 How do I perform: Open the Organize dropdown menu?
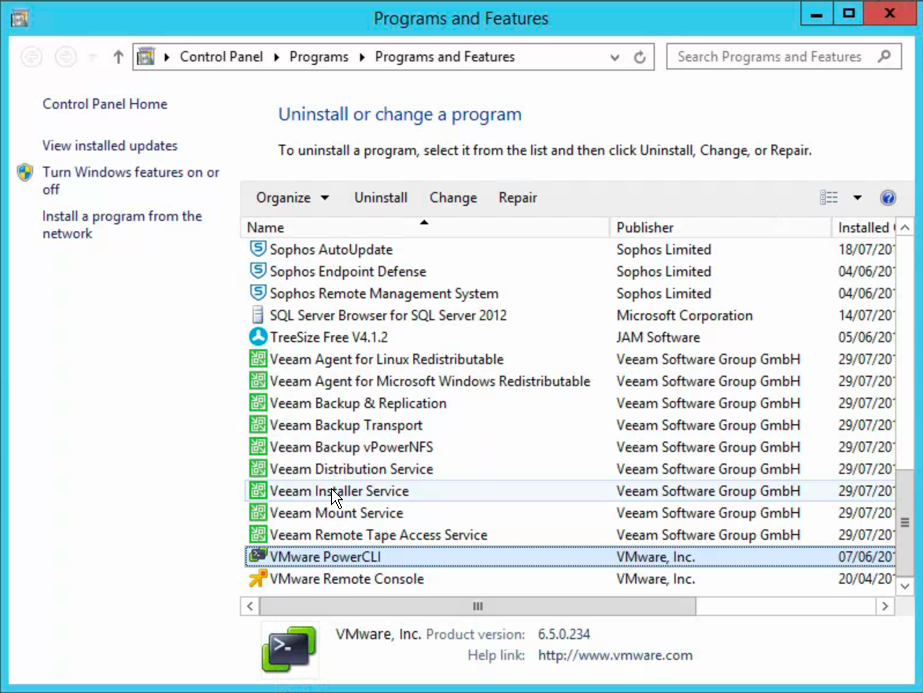point(291,197)
